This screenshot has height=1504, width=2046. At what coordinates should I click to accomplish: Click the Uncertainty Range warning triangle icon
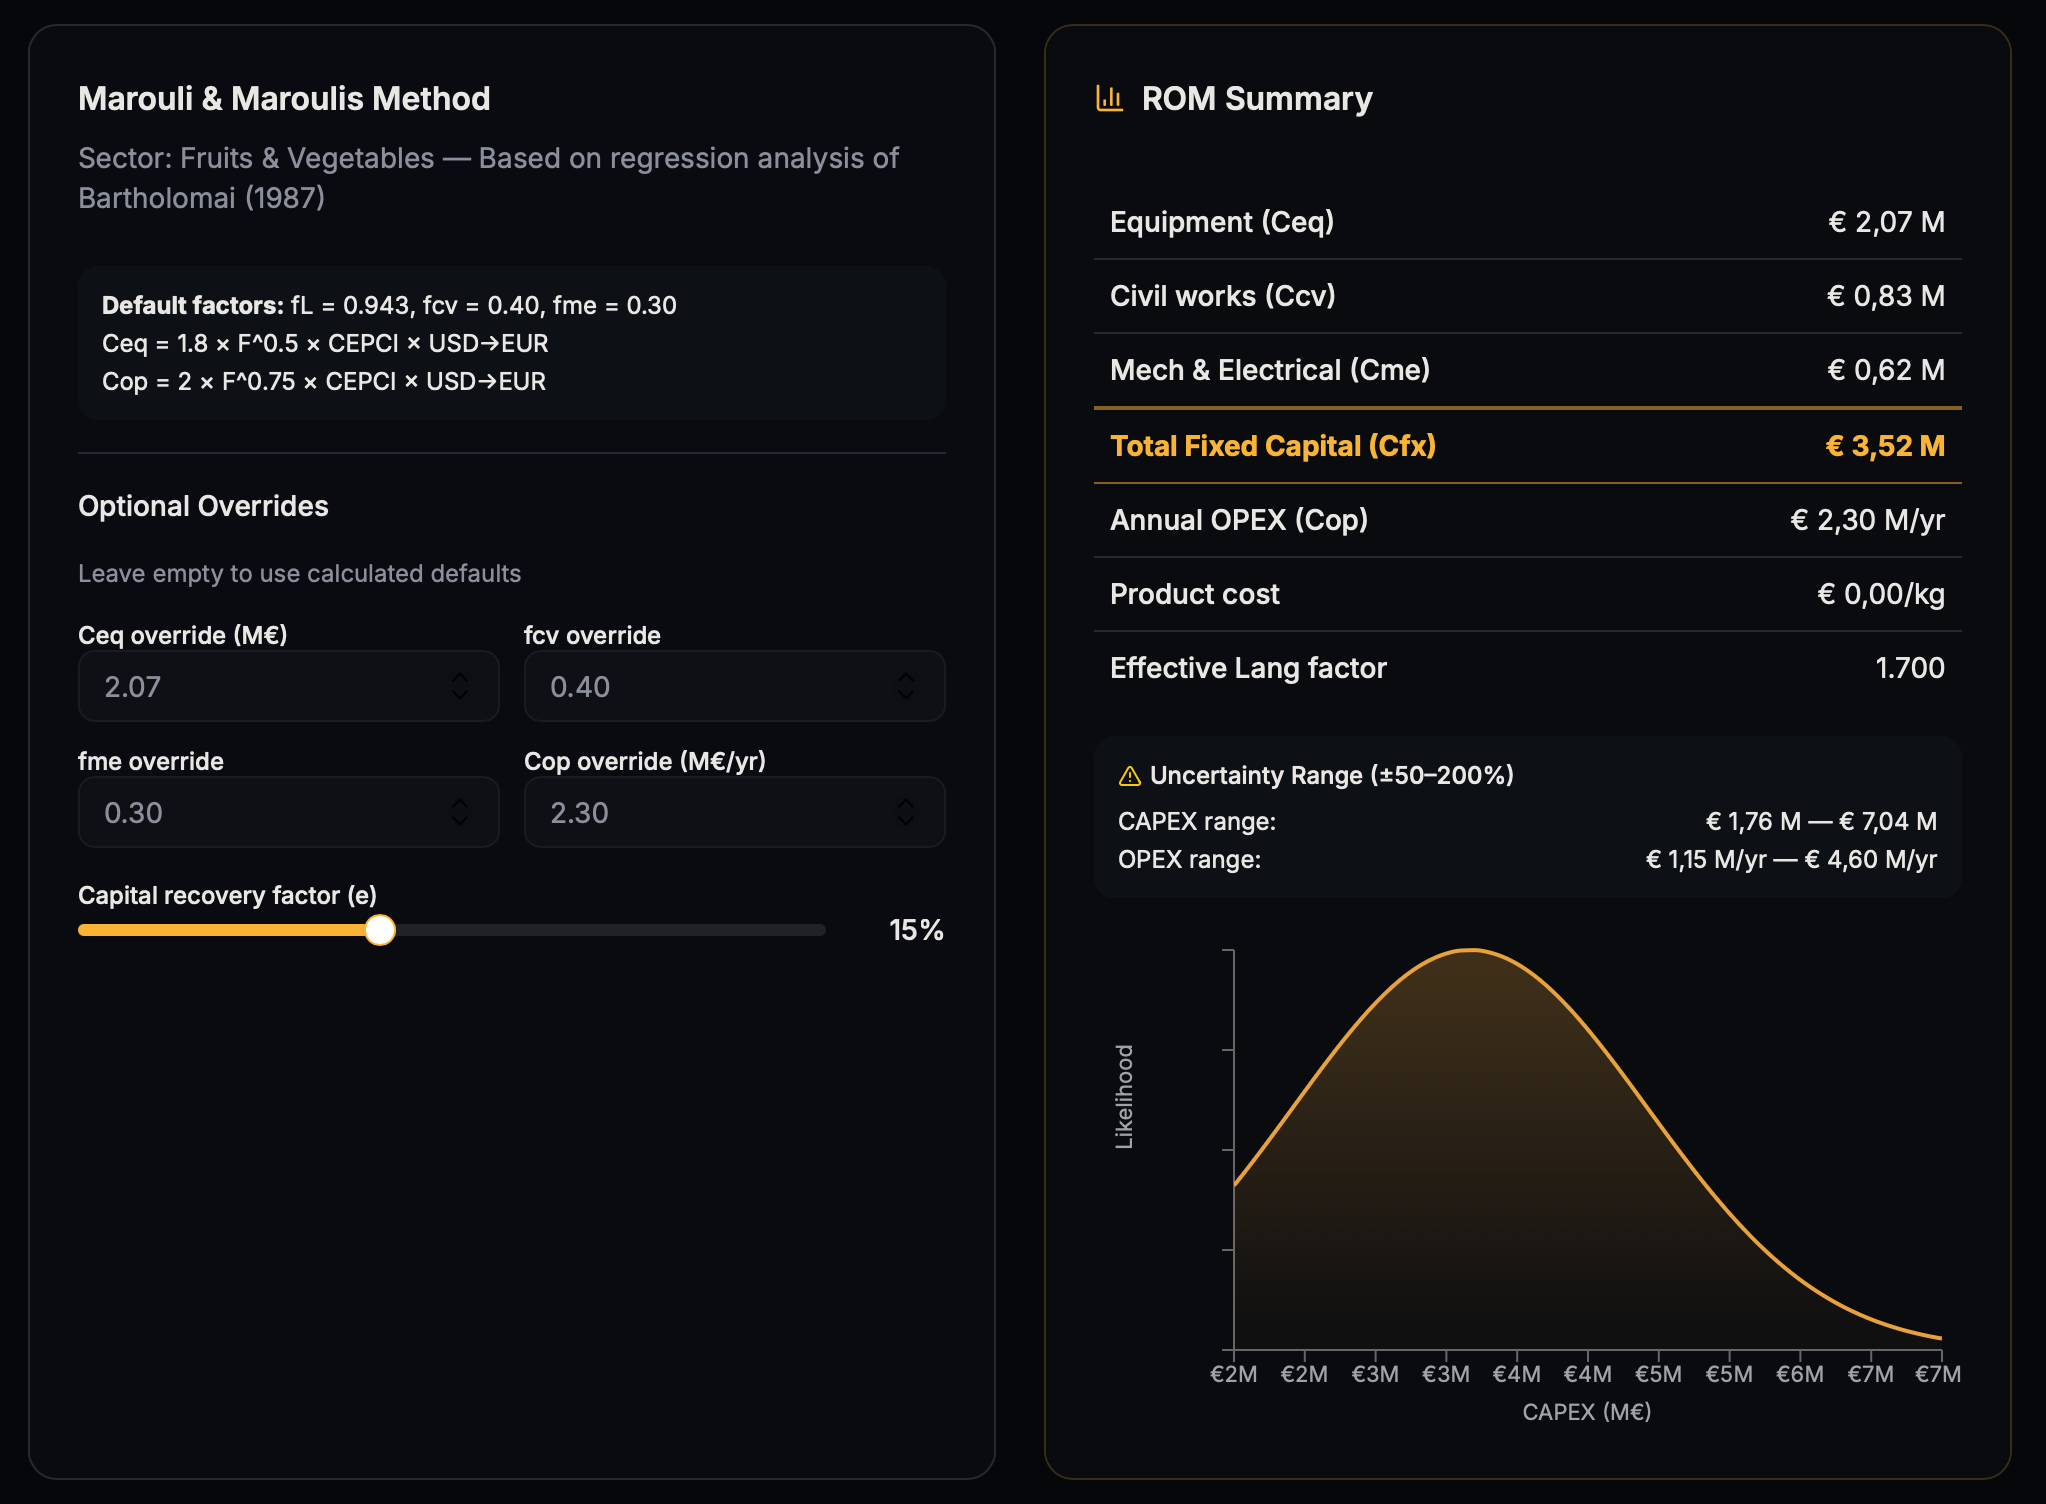pos(1129,776)
